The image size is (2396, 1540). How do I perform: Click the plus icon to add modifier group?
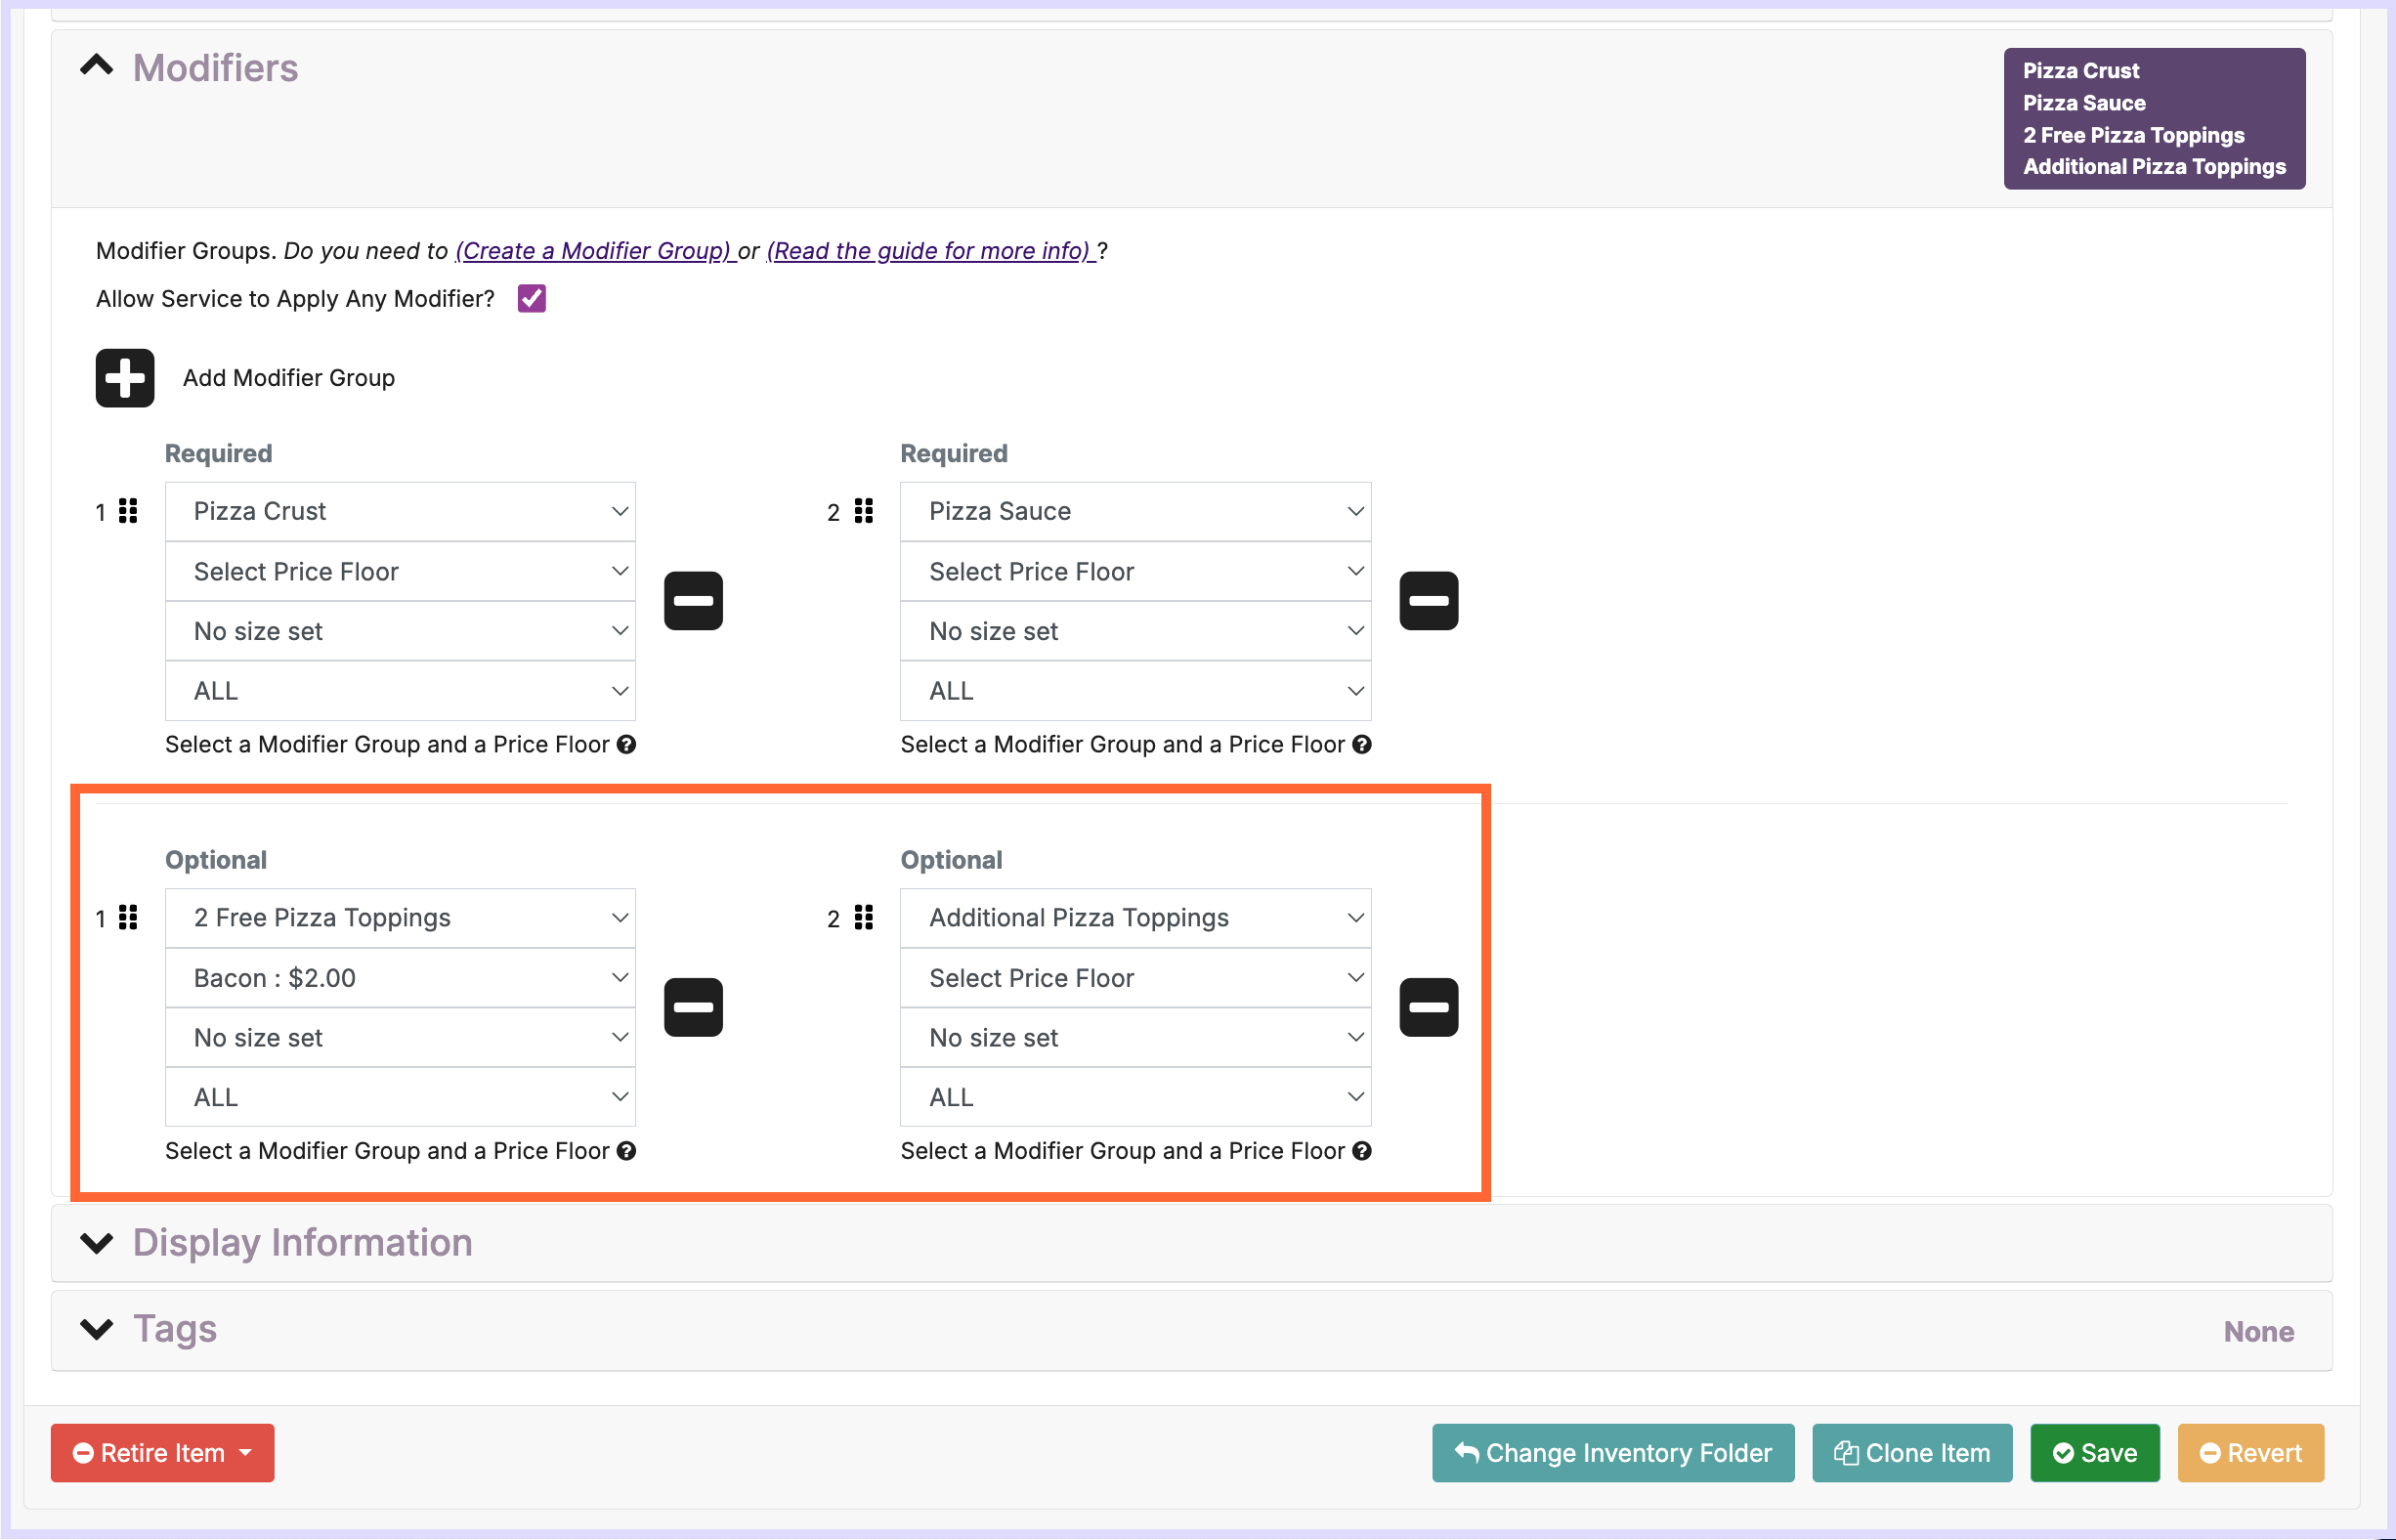pyautogui.click(x=125, y=378)
